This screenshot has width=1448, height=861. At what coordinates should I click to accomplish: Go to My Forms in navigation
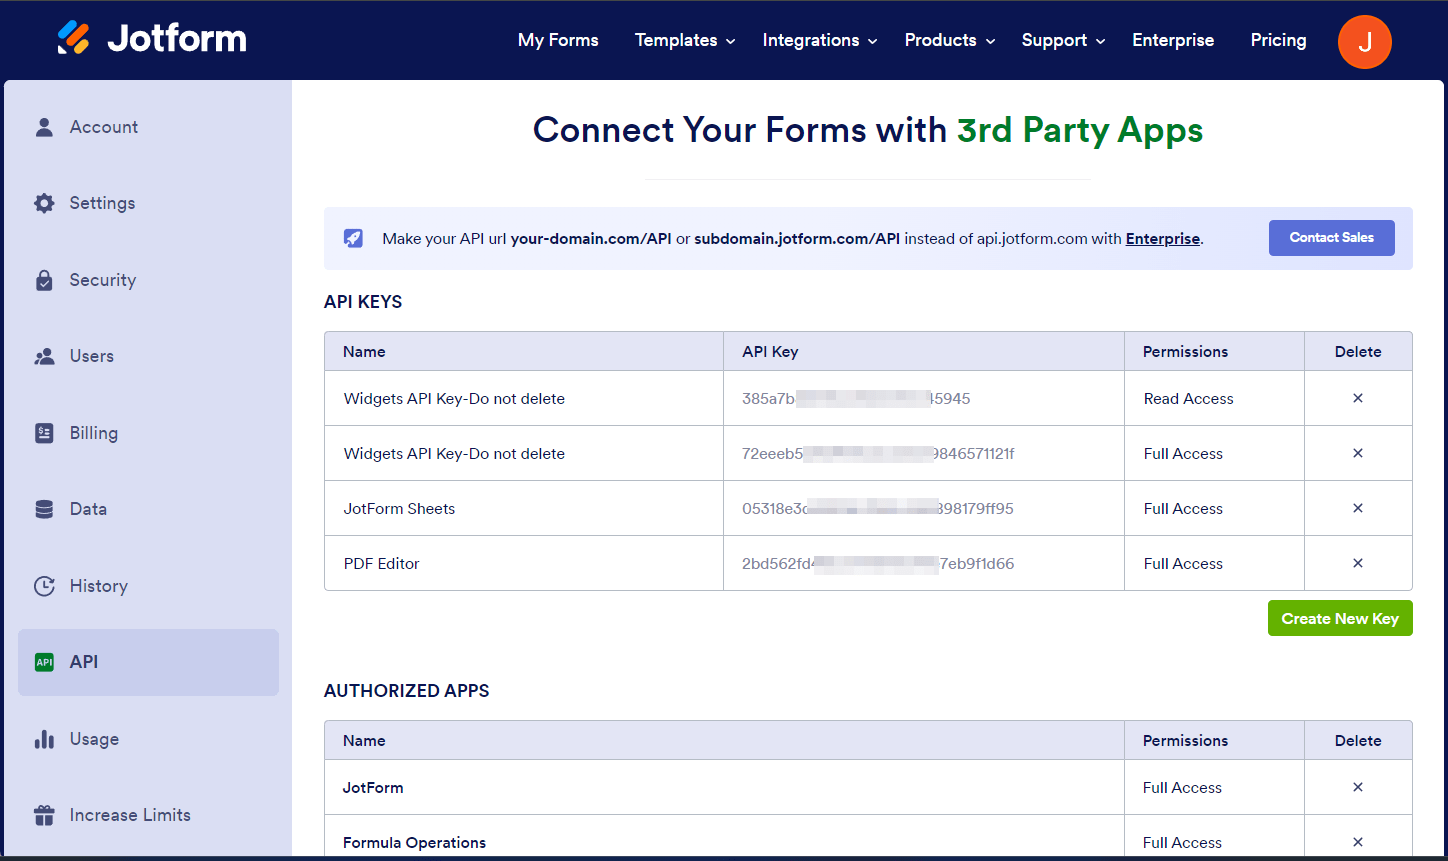(x=558, y=40)
